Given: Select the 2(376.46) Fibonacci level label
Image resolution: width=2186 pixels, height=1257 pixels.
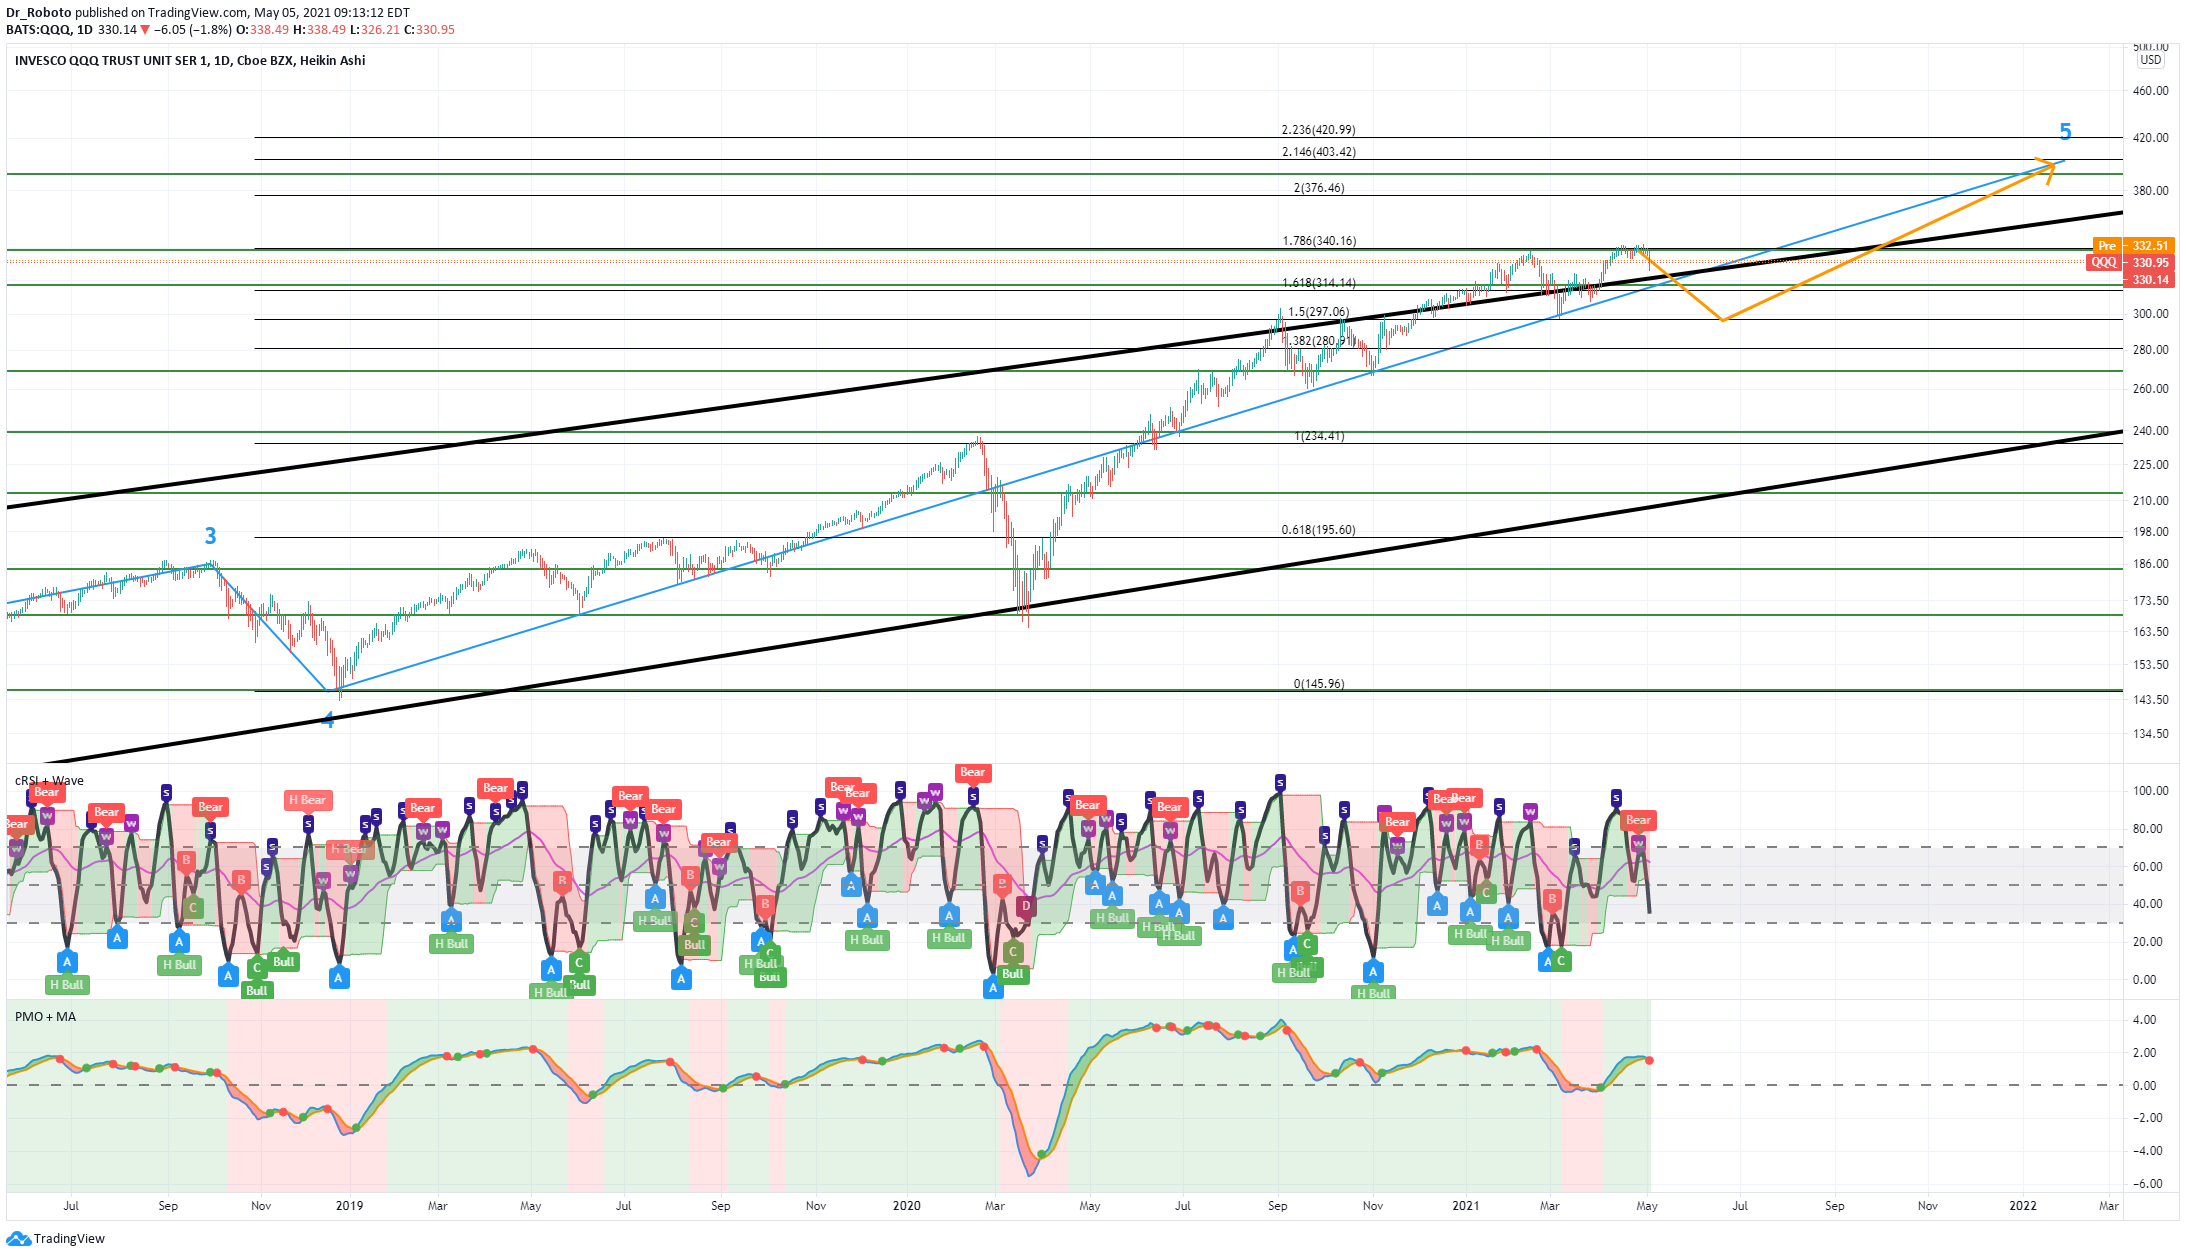Looking at the screenshot, I should click(1318, 188).
